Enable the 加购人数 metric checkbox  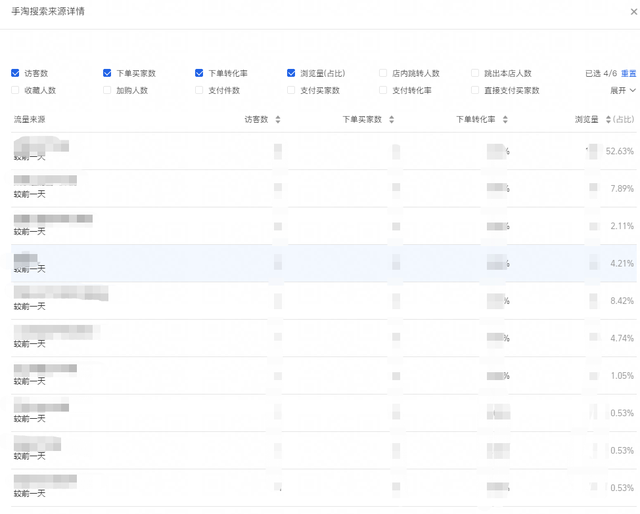tap(107, 90)
